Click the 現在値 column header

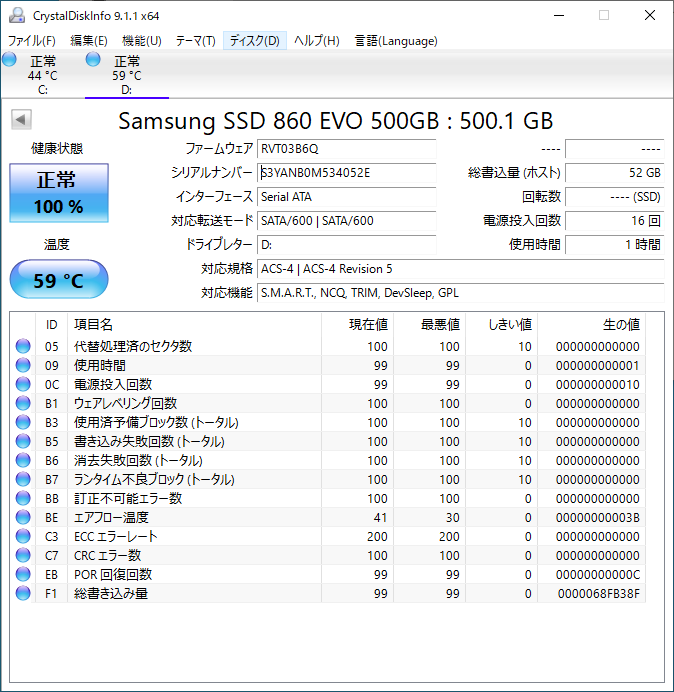point(358,325)
